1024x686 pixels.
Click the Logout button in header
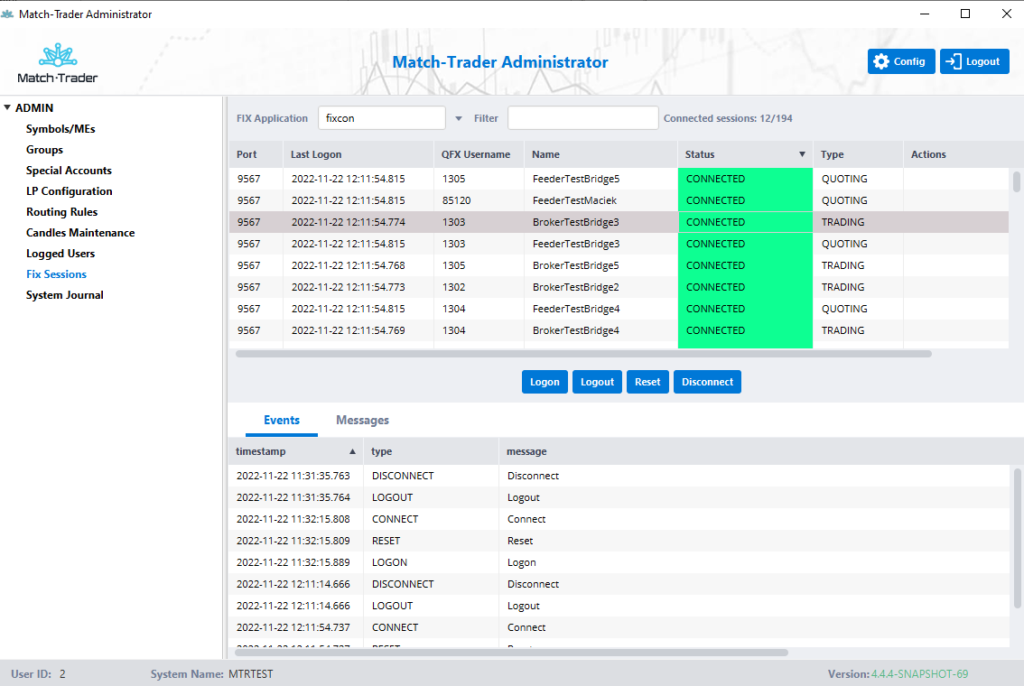point(974,61)
